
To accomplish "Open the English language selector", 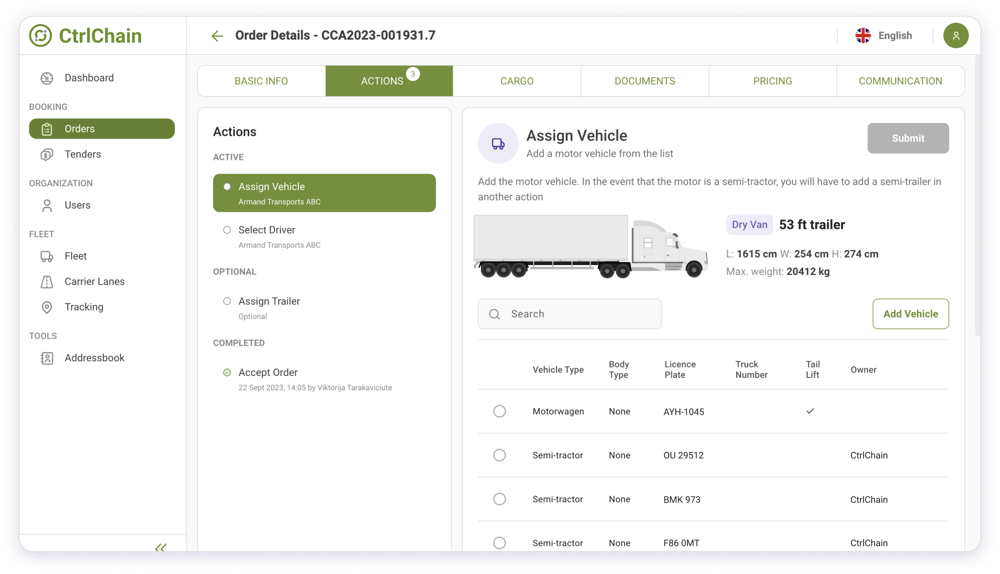I will point(884,36).
